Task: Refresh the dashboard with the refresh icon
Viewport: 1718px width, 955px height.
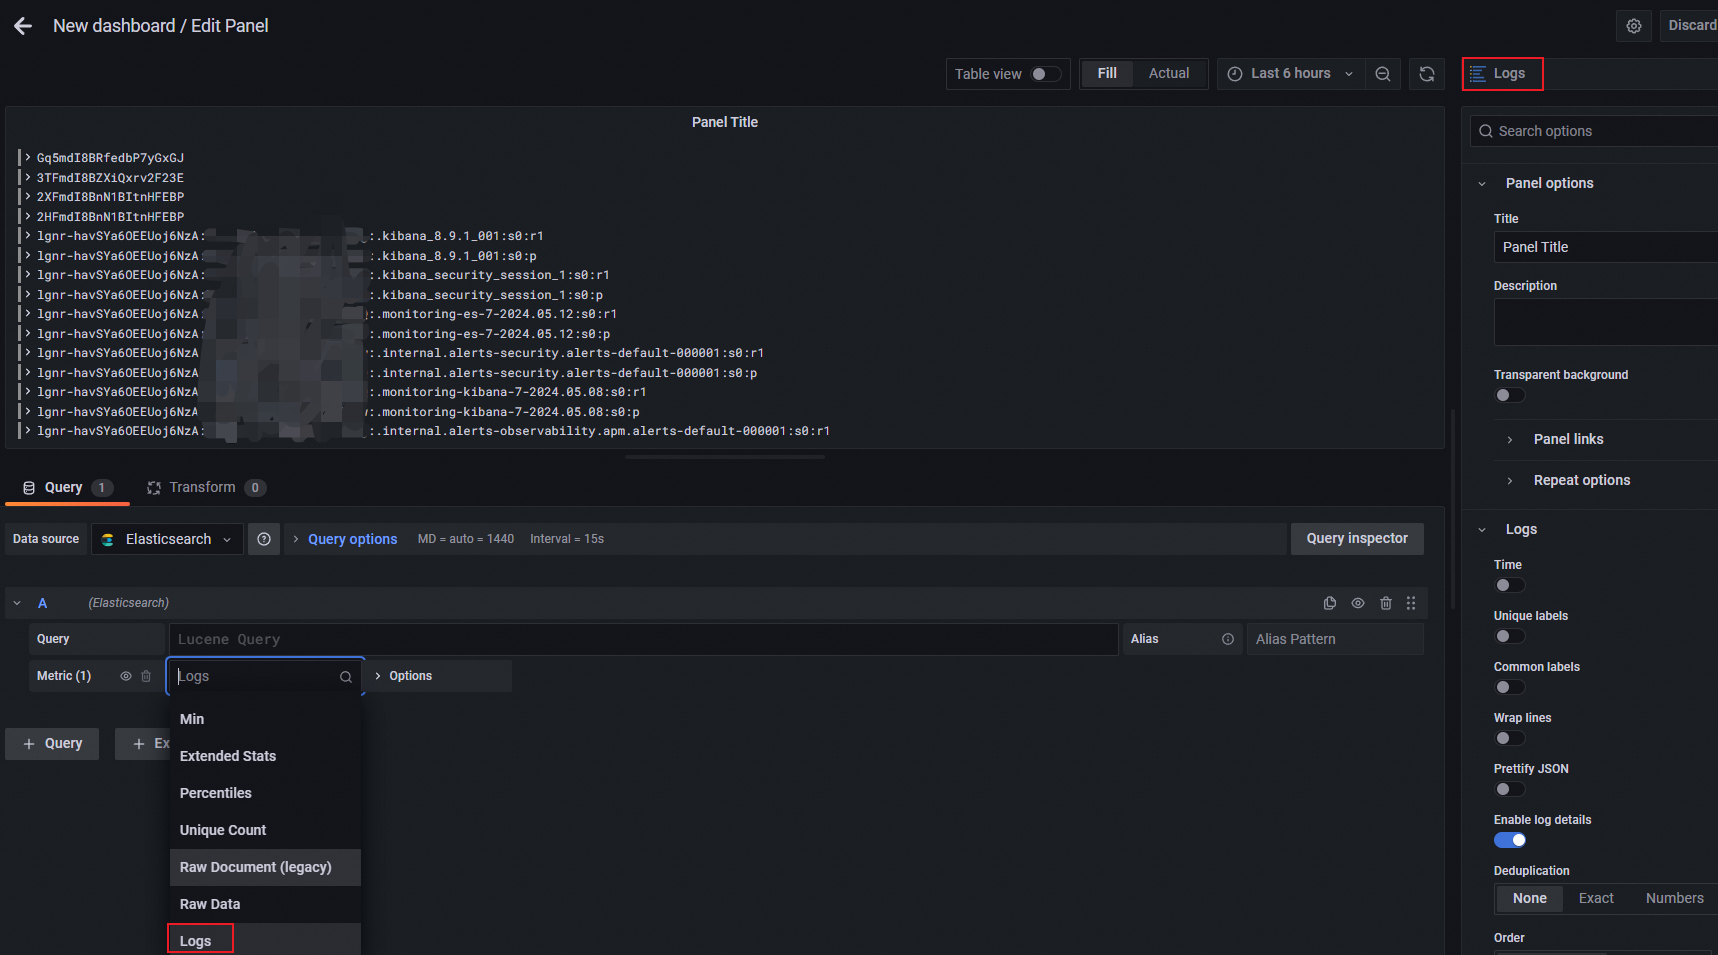Action: [x=1427, y=74]
